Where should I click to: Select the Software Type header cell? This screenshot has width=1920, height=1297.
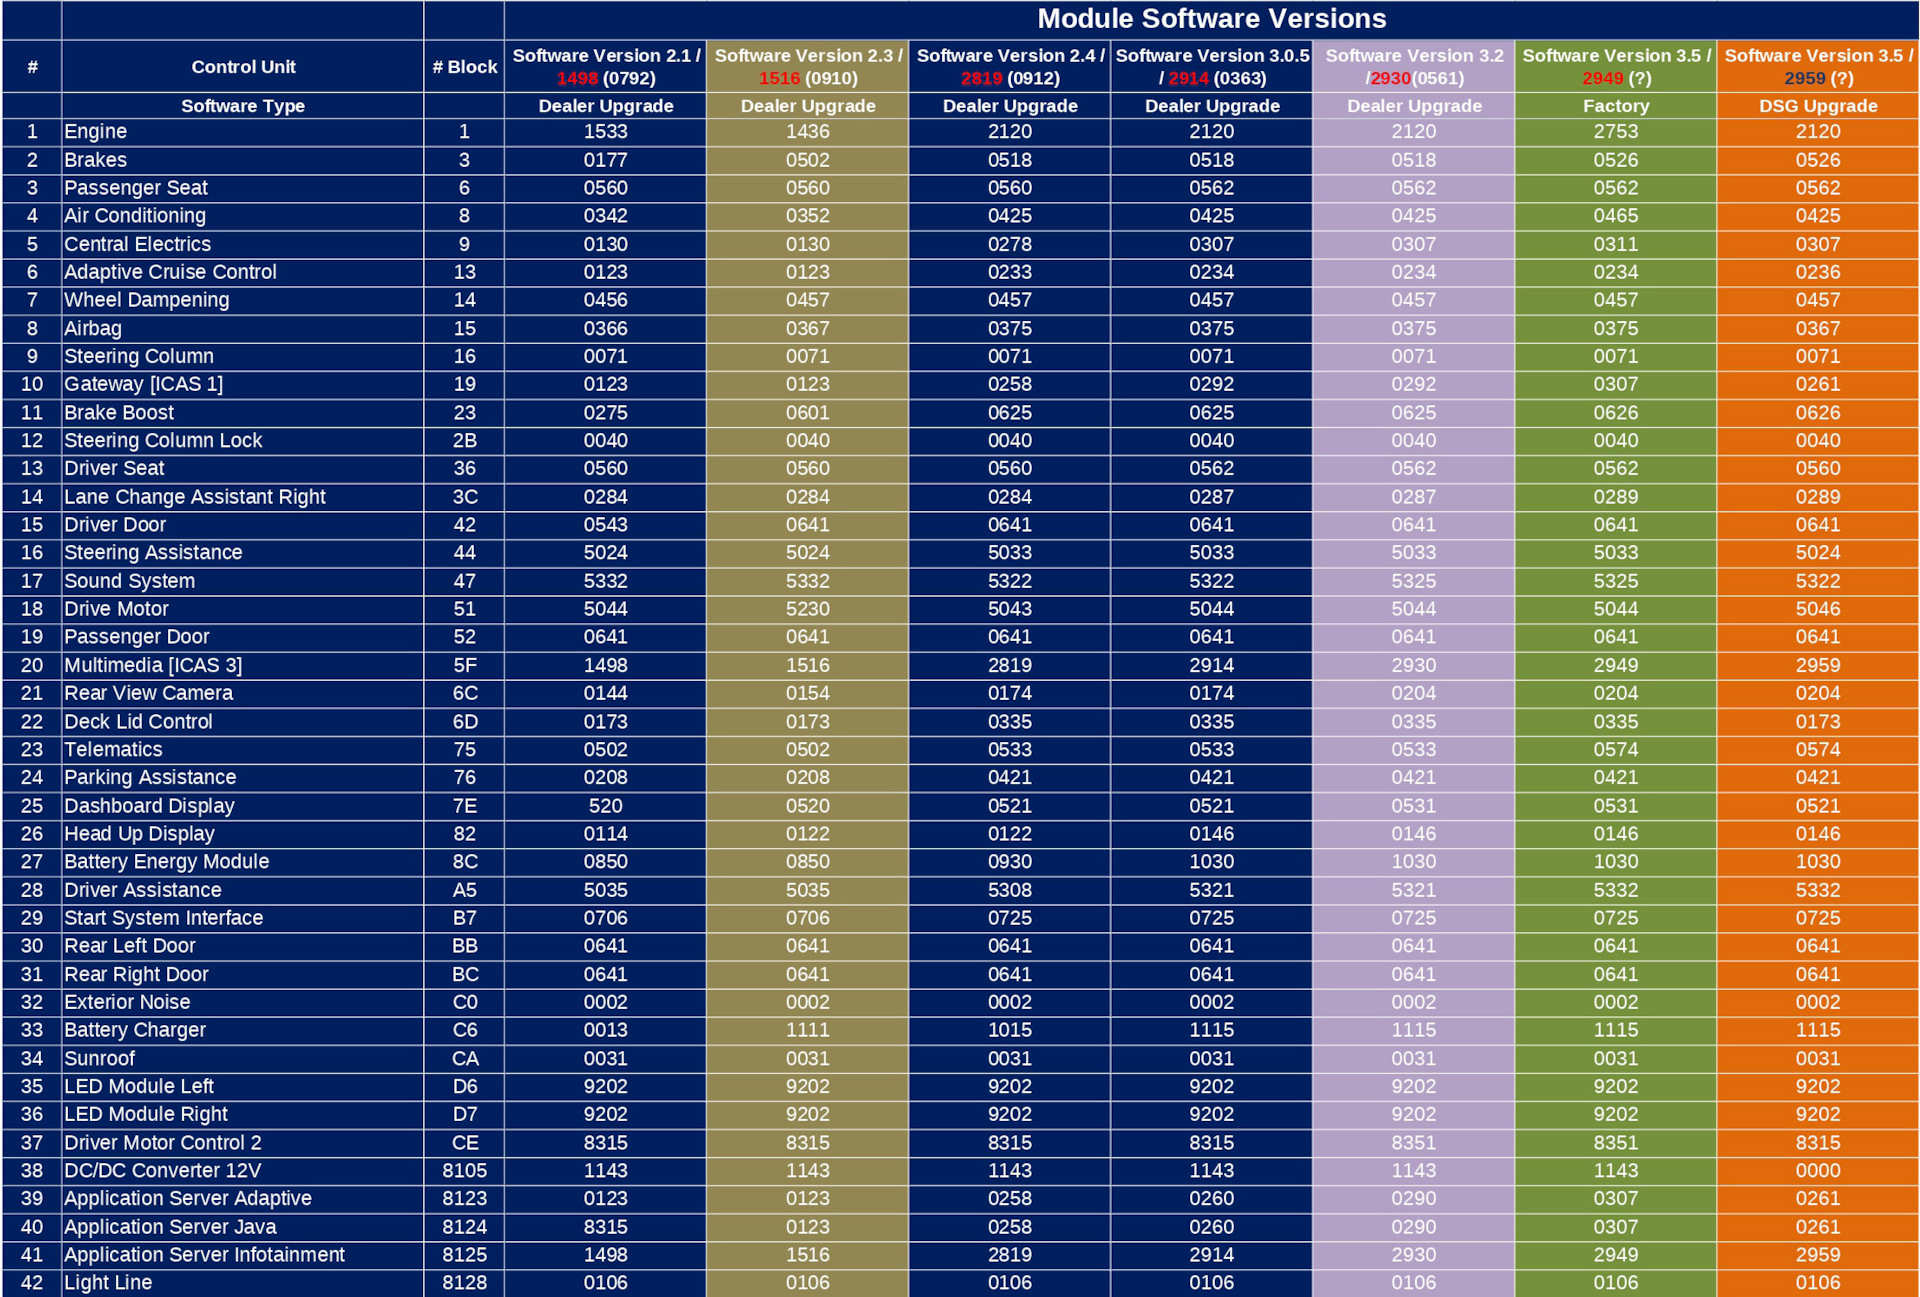[x=243, y=106]
